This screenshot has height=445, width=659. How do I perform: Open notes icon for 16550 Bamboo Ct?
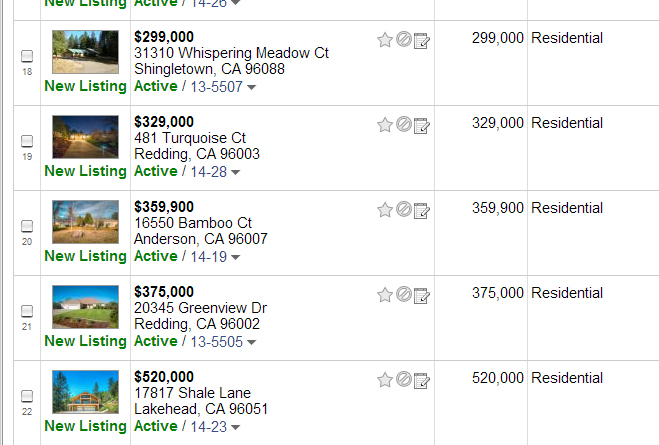pyautogui.click(x=421, y=210)
